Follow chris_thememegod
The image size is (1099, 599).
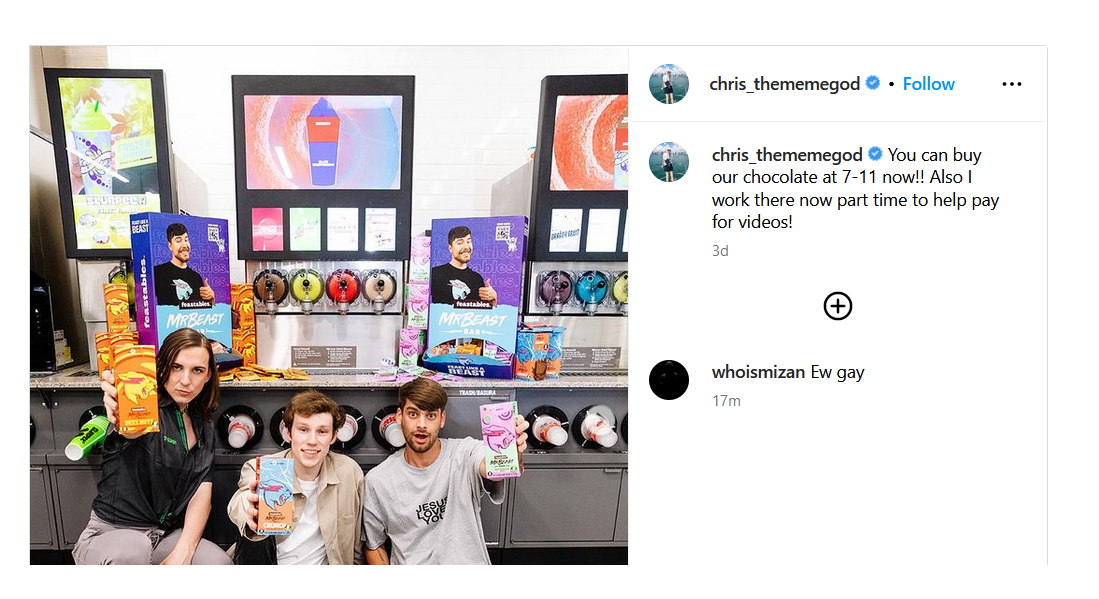[928, 84]
